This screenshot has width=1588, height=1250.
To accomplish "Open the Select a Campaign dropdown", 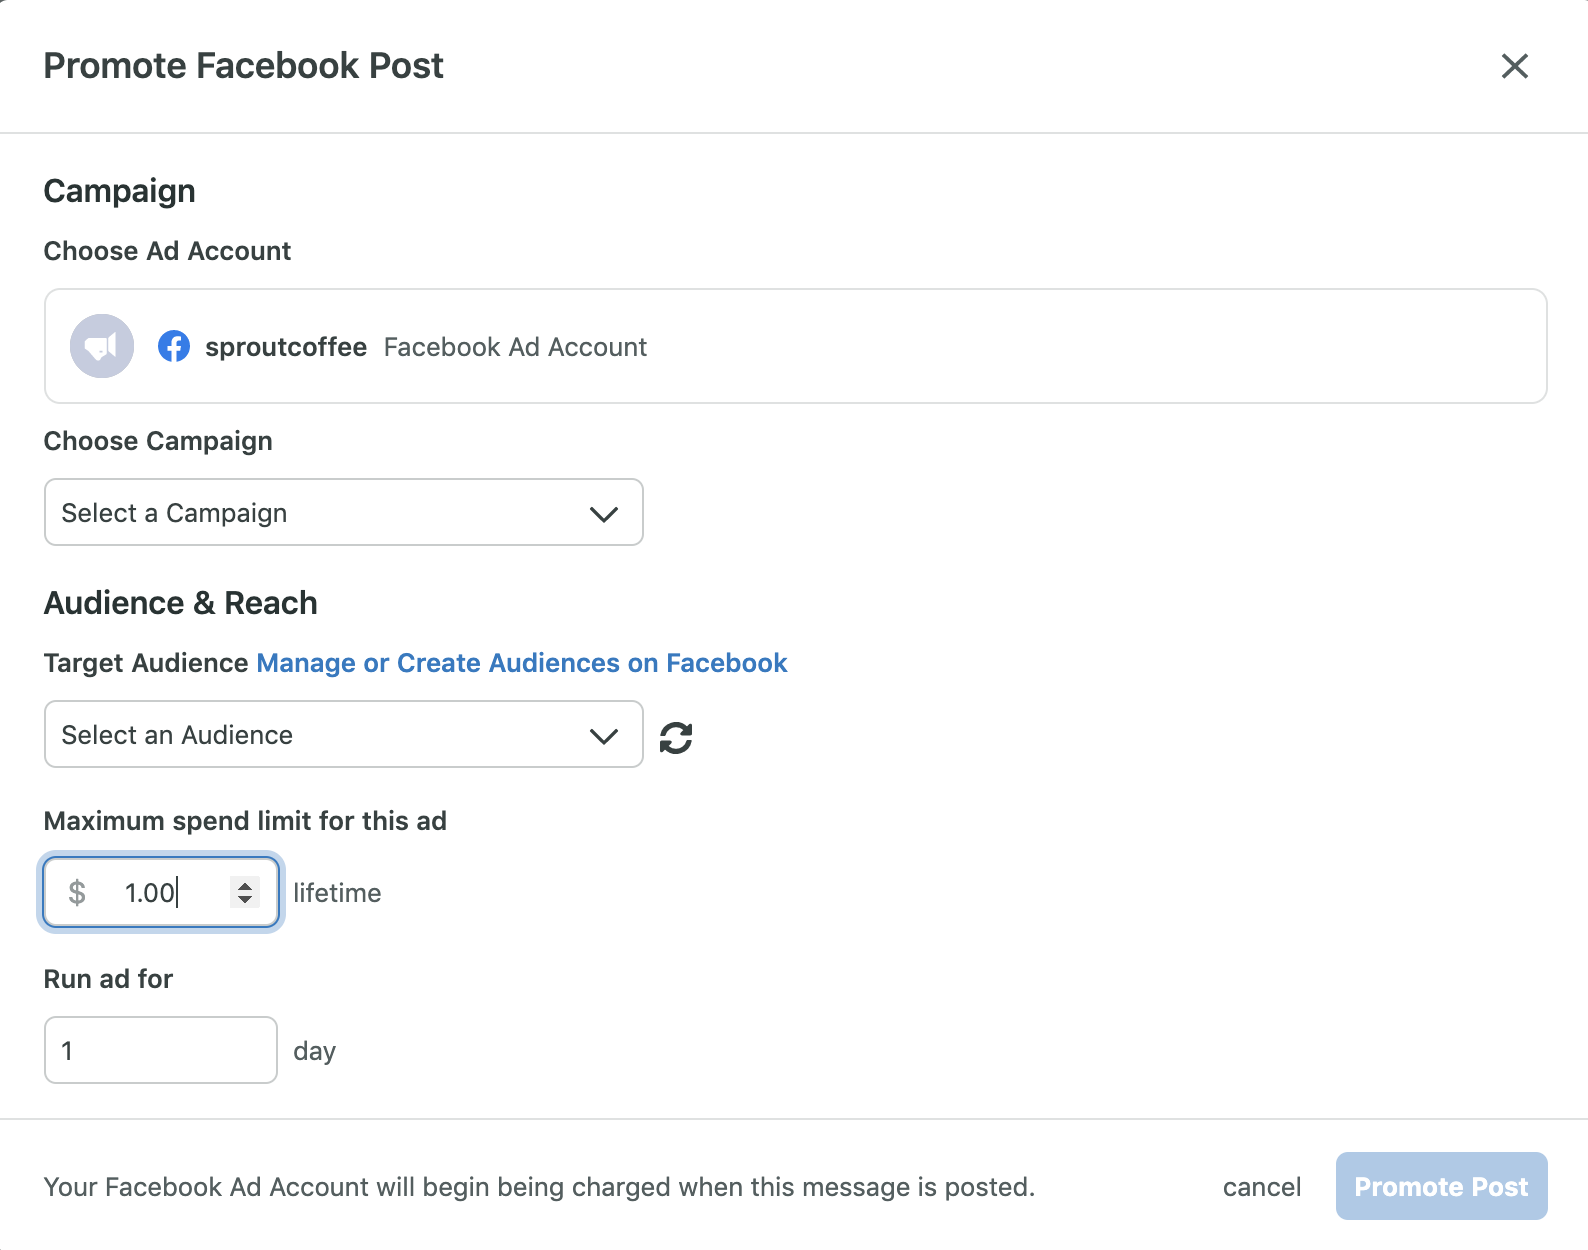I will [x=344, y=512].
